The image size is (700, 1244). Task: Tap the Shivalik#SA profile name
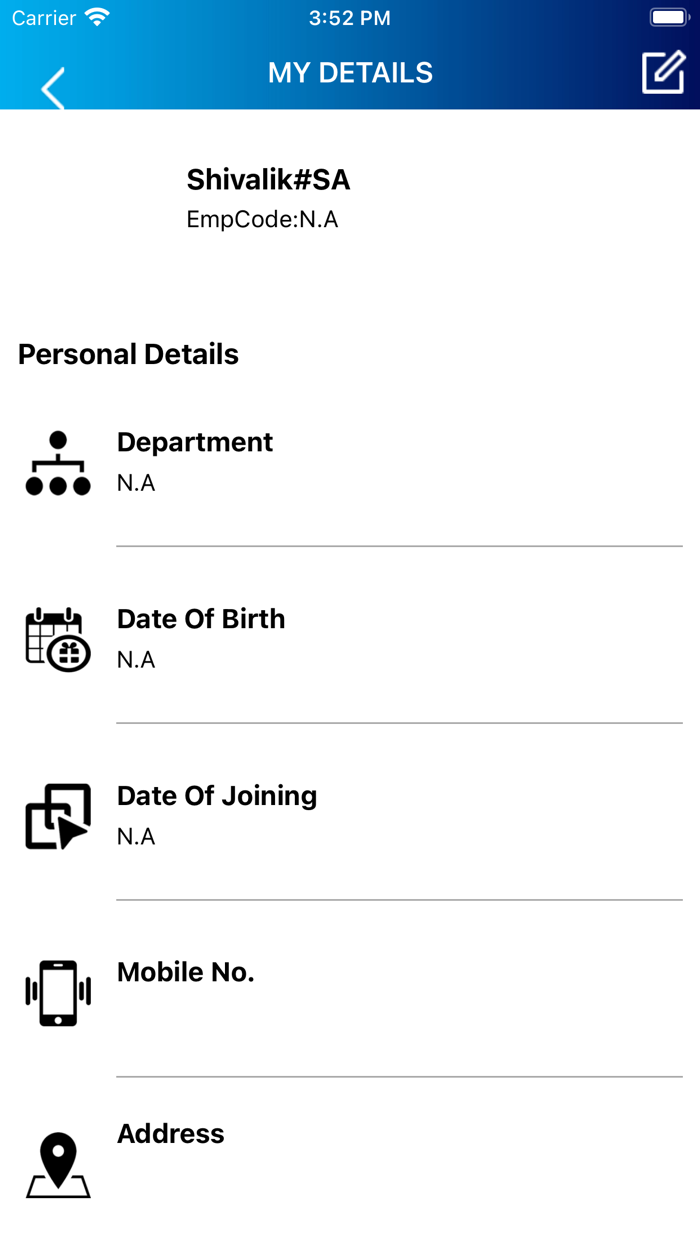point(268,180)
